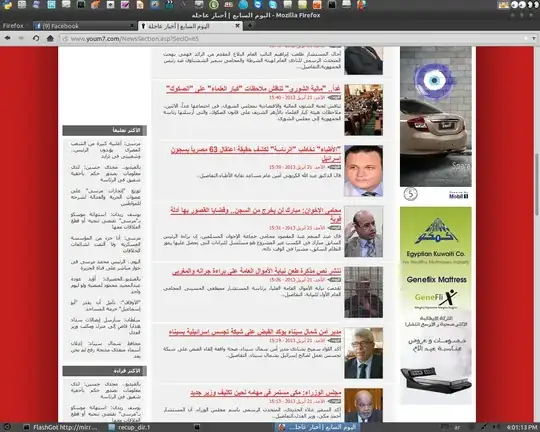
Task: Click thumbnail of bald man holding his head
Action: [363, 232]
